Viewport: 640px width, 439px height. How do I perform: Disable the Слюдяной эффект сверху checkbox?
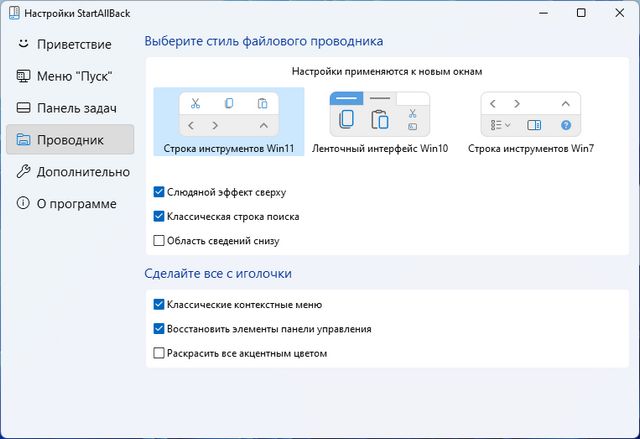point(159,192)
